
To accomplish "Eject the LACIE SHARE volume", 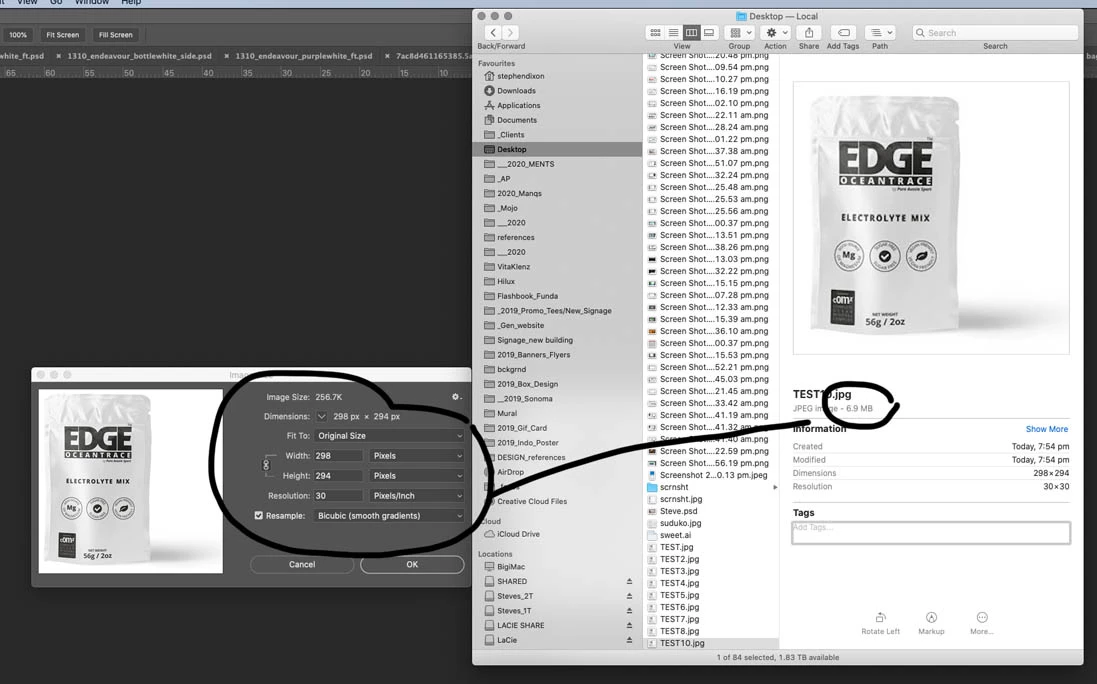I will point(629,625).
